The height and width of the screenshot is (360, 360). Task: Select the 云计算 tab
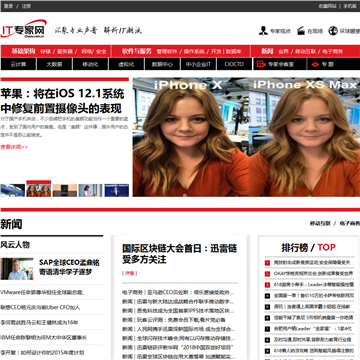coord(18,64)
